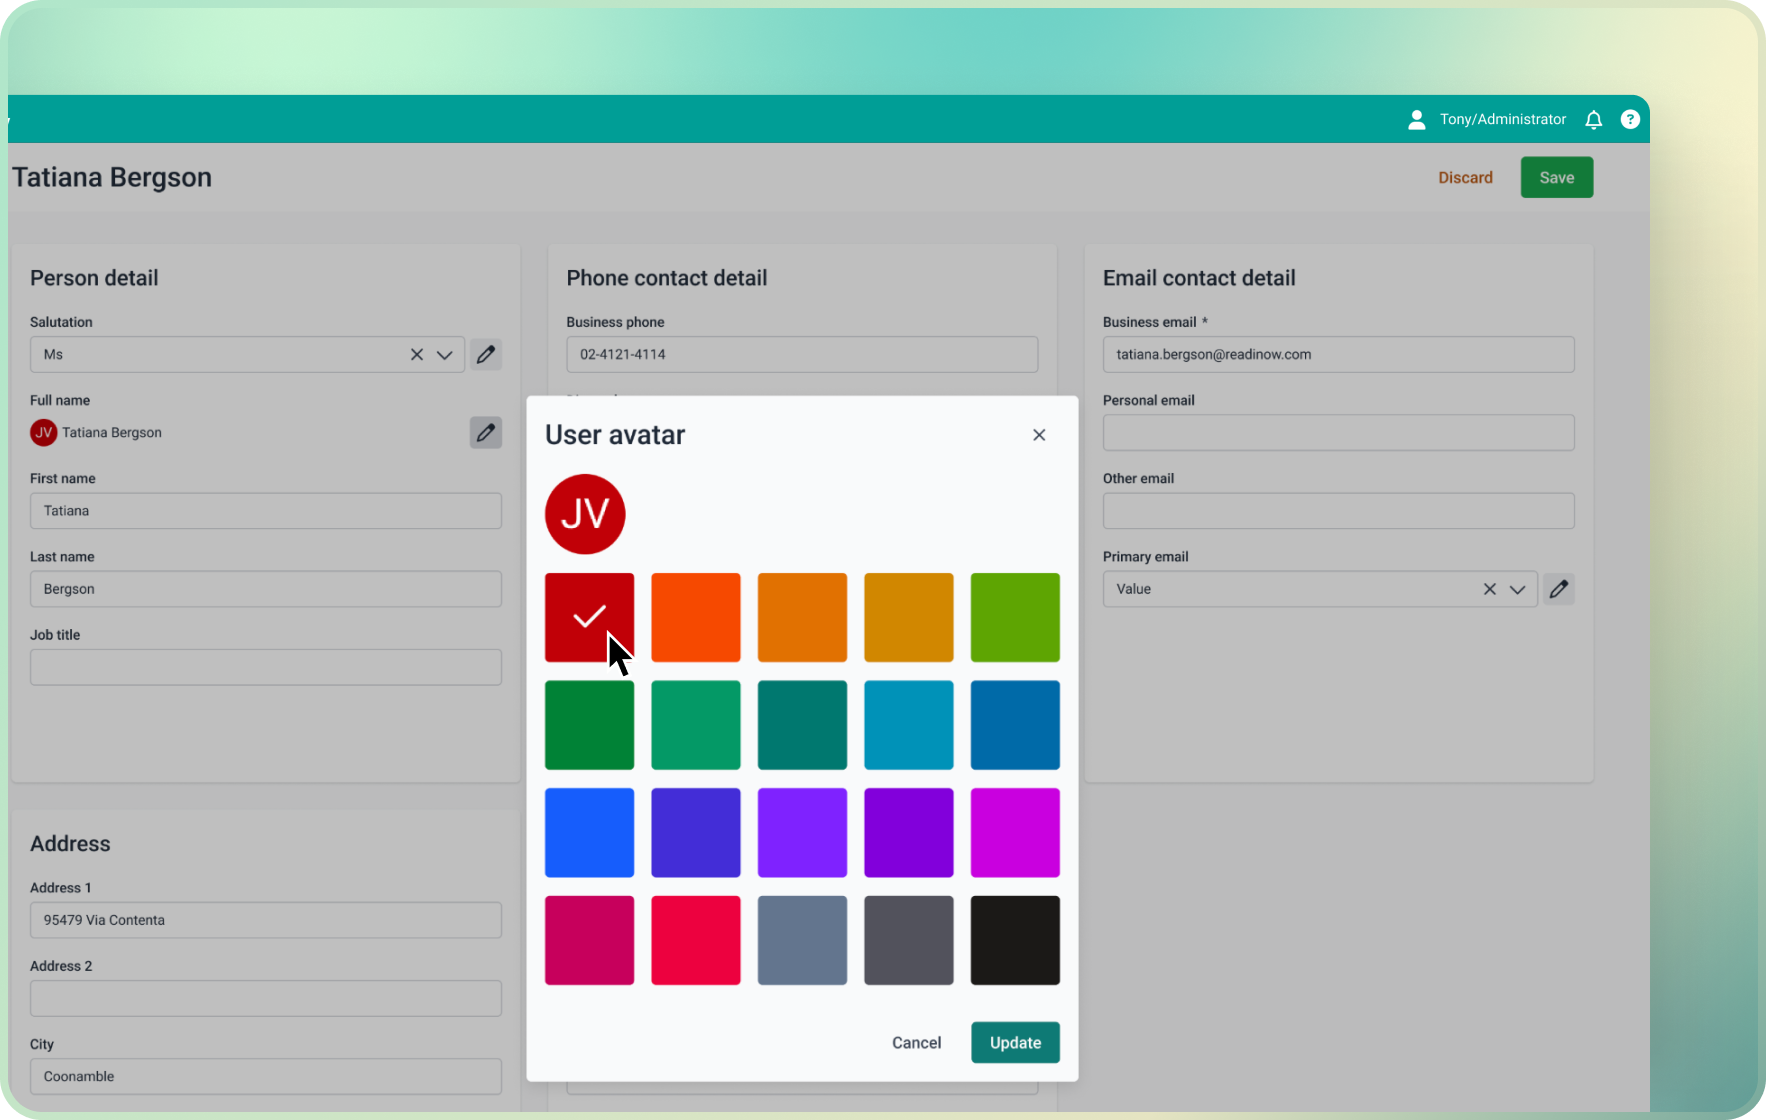
Task: Clear the Ms salutation with the X icon
Action: [x=416, y=354]
